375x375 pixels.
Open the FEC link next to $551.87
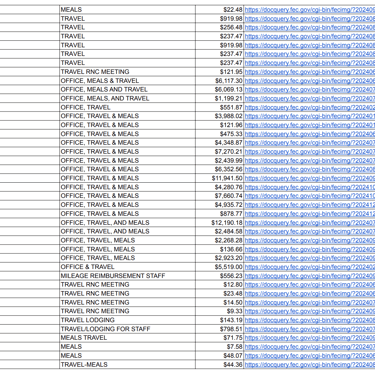coord(310,107)
